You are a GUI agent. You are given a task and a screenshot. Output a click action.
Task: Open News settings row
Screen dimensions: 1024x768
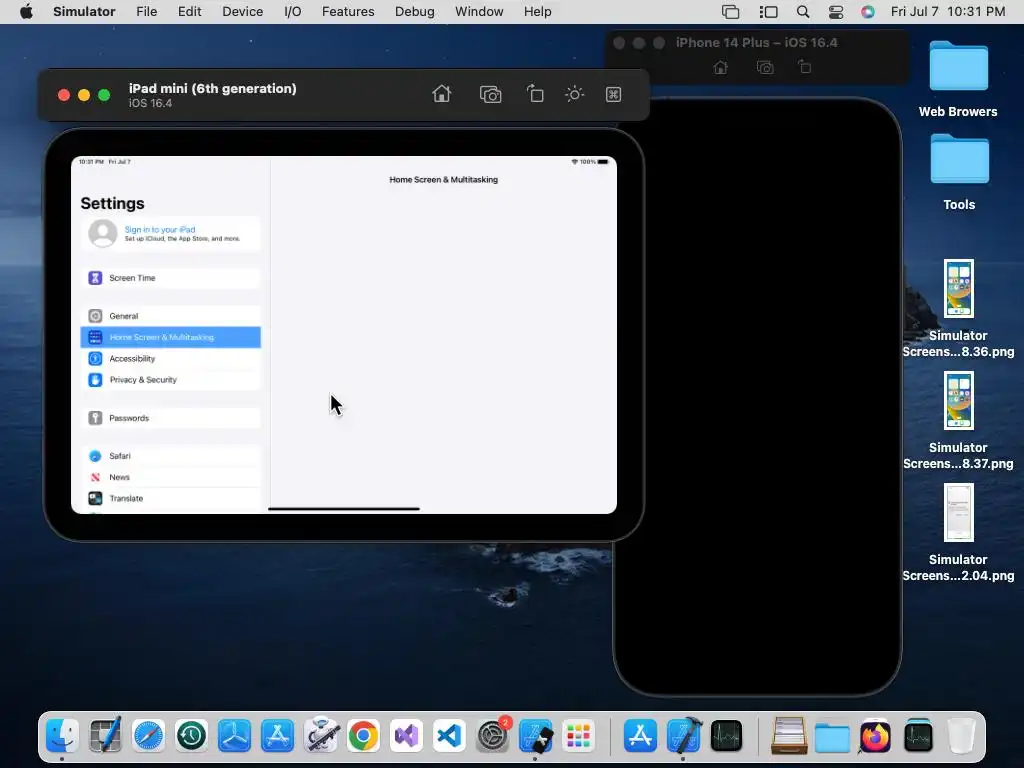point(170,477)
